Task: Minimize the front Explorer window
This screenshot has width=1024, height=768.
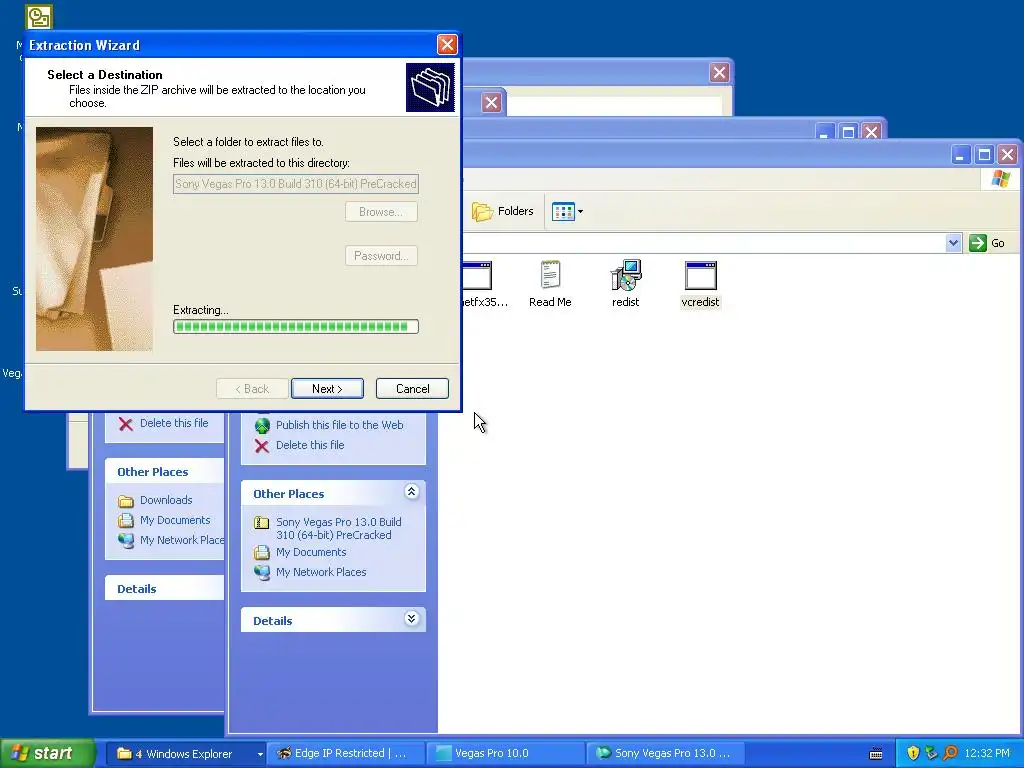Action: 960,155
